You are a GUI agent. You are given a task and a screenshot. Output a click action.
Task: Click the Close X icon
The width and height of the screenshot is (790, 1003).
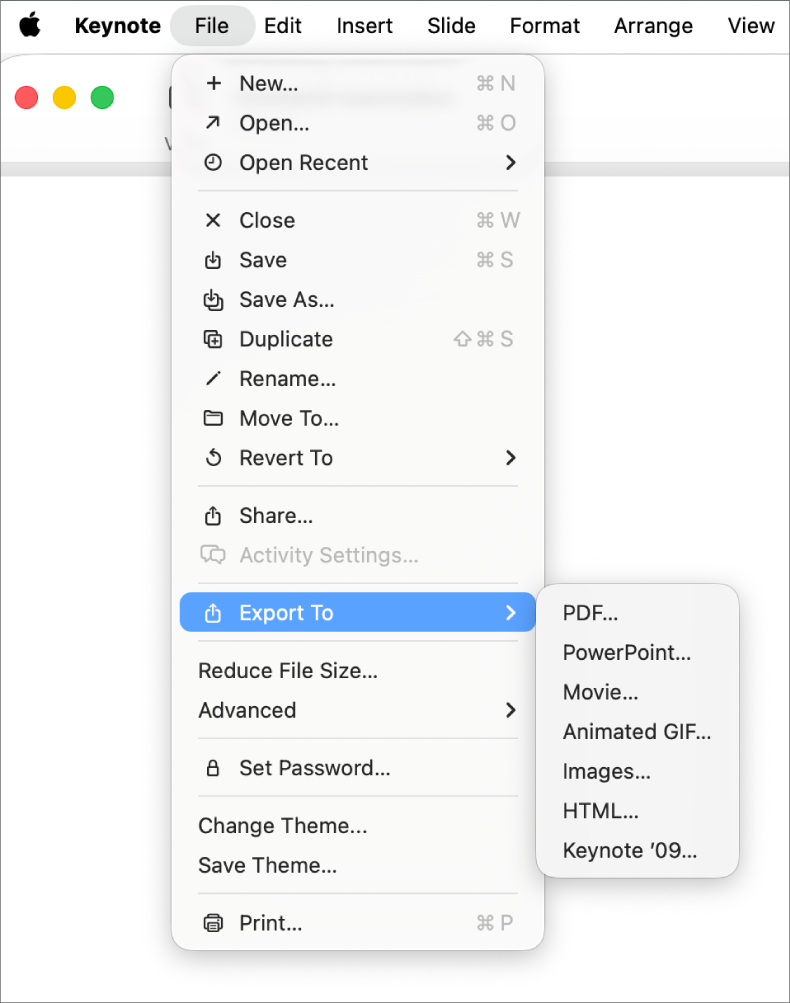pos(213,220)
